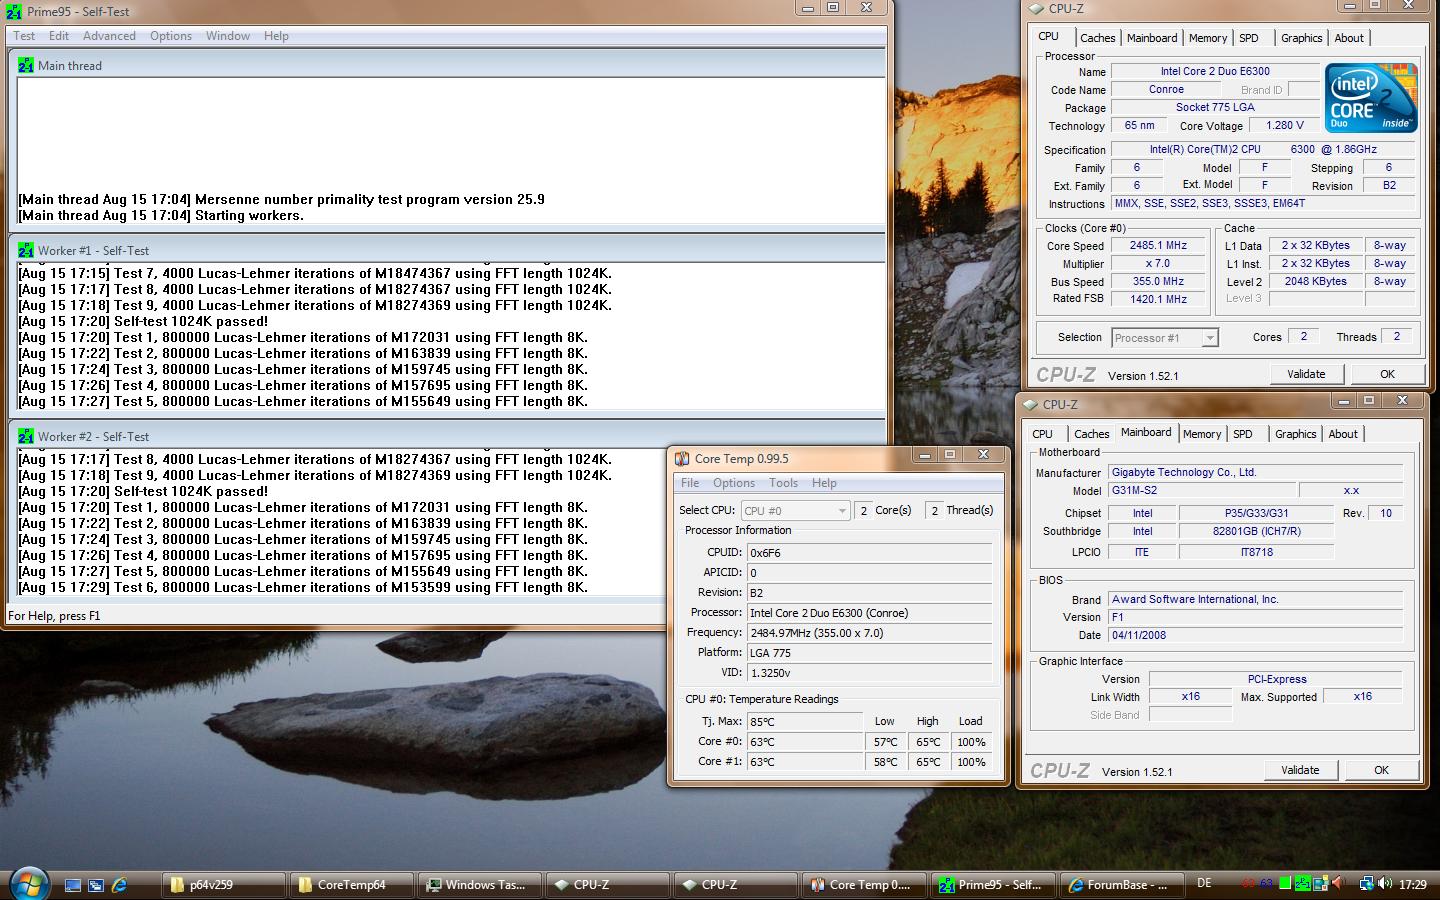Click the Worker #1 Self-Test window icon

point(26,250)
